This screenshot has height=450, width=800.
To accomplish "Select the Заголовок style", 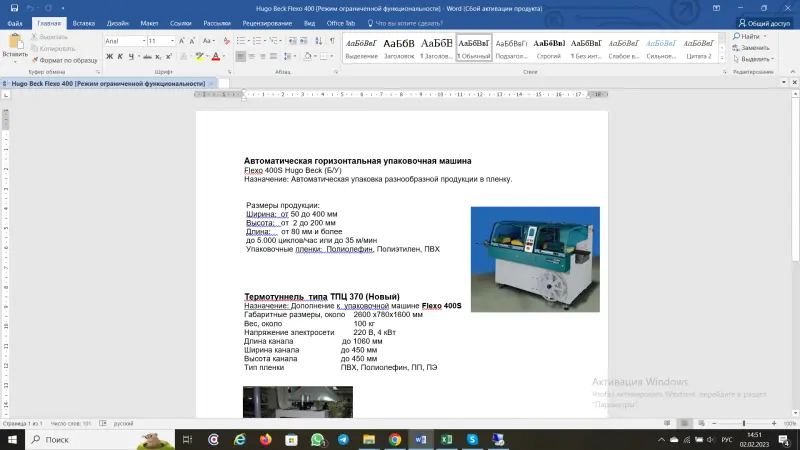I will (399, 48).
